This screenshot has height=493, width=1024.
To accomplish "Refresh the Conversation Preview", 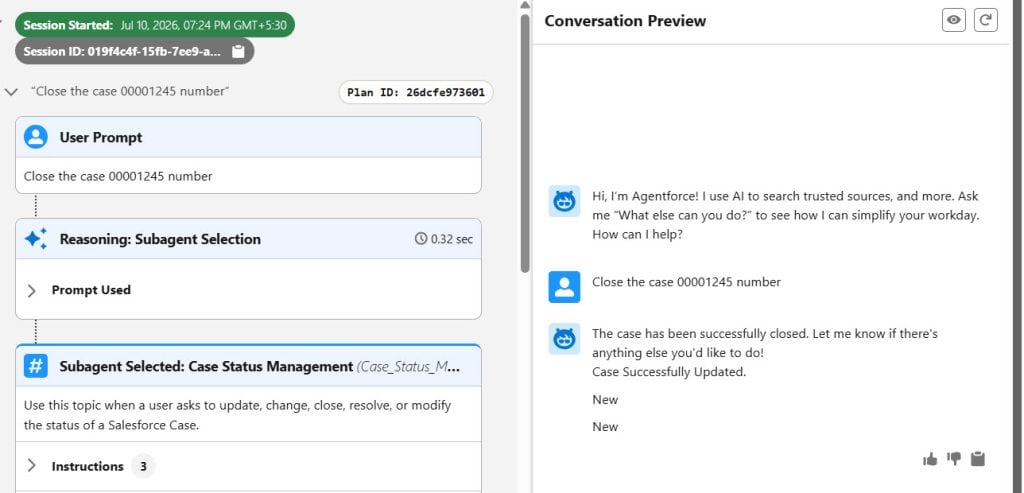I will (985, 20).
